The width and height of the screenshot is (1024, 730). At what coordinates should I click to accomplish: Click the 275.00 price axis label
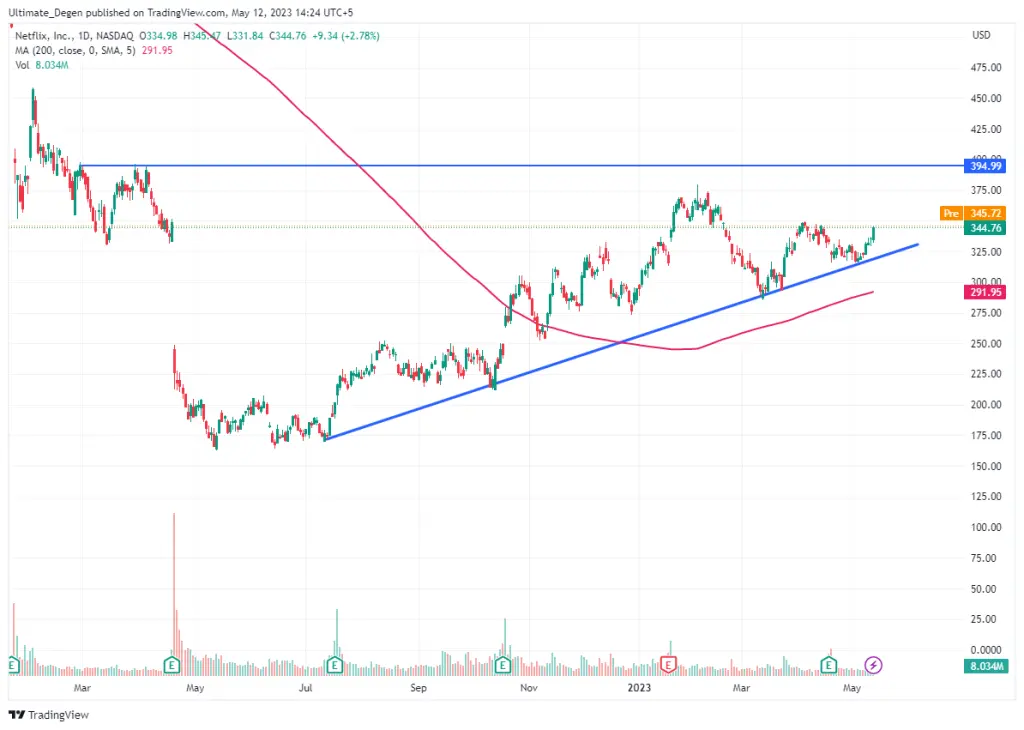click(x=985, y=313)
